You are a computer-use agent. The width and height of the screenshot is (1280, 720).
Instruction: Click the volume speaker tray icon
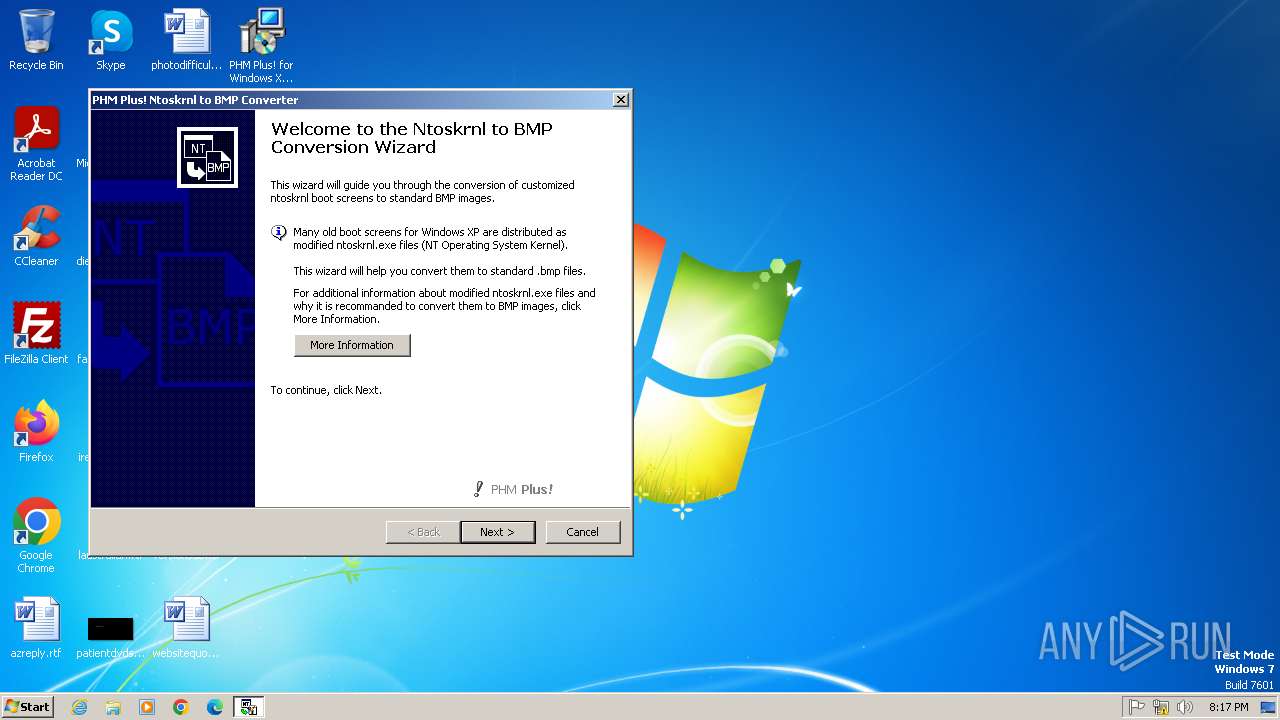(1185, 707)
